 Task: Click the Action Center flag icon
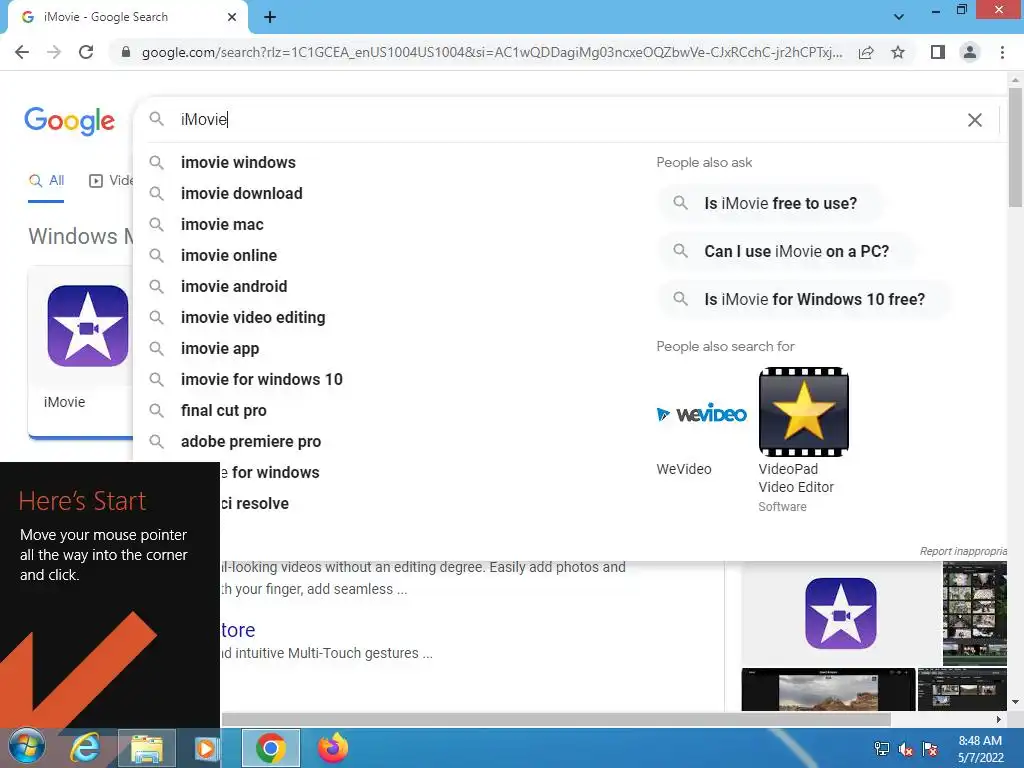pos(930,749)
